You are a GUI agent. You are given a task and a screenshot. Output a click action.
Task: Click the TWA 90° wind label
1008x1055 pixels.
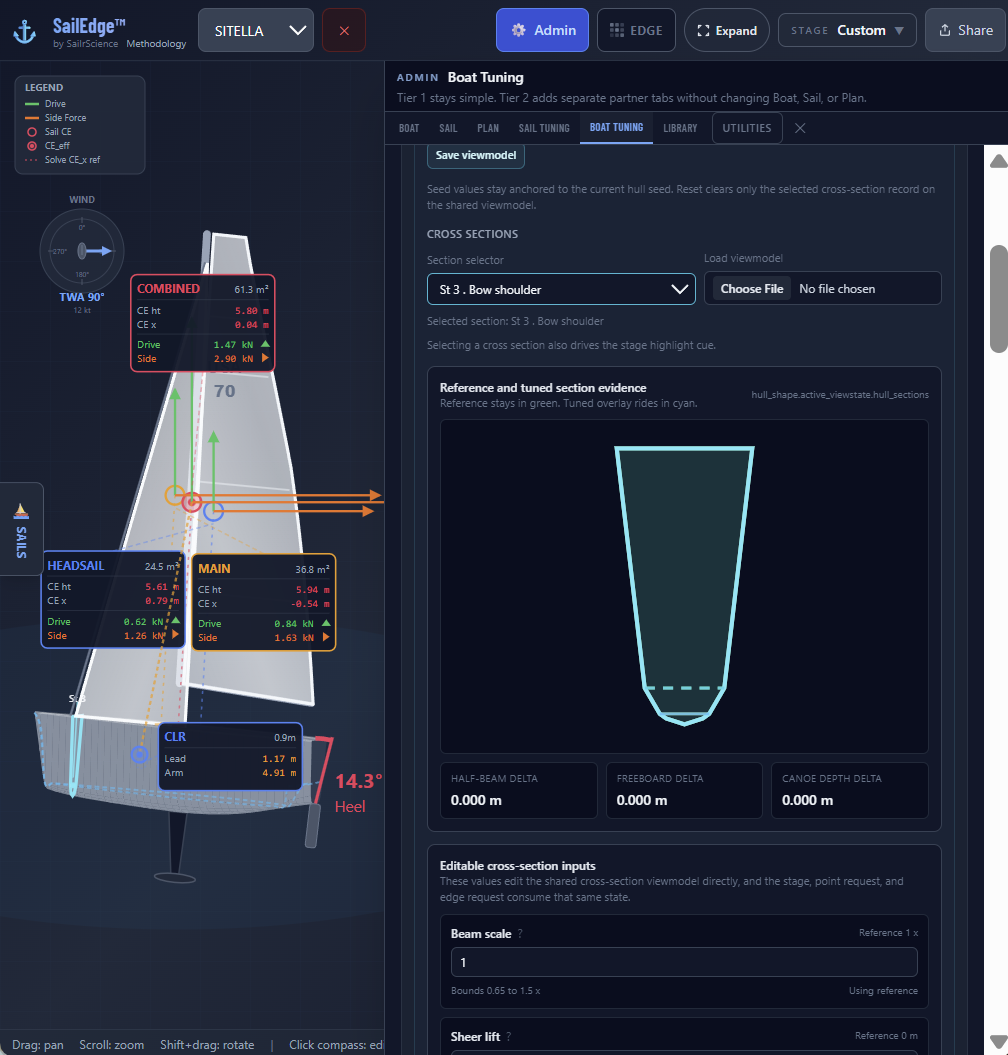[x=81, y=297]
